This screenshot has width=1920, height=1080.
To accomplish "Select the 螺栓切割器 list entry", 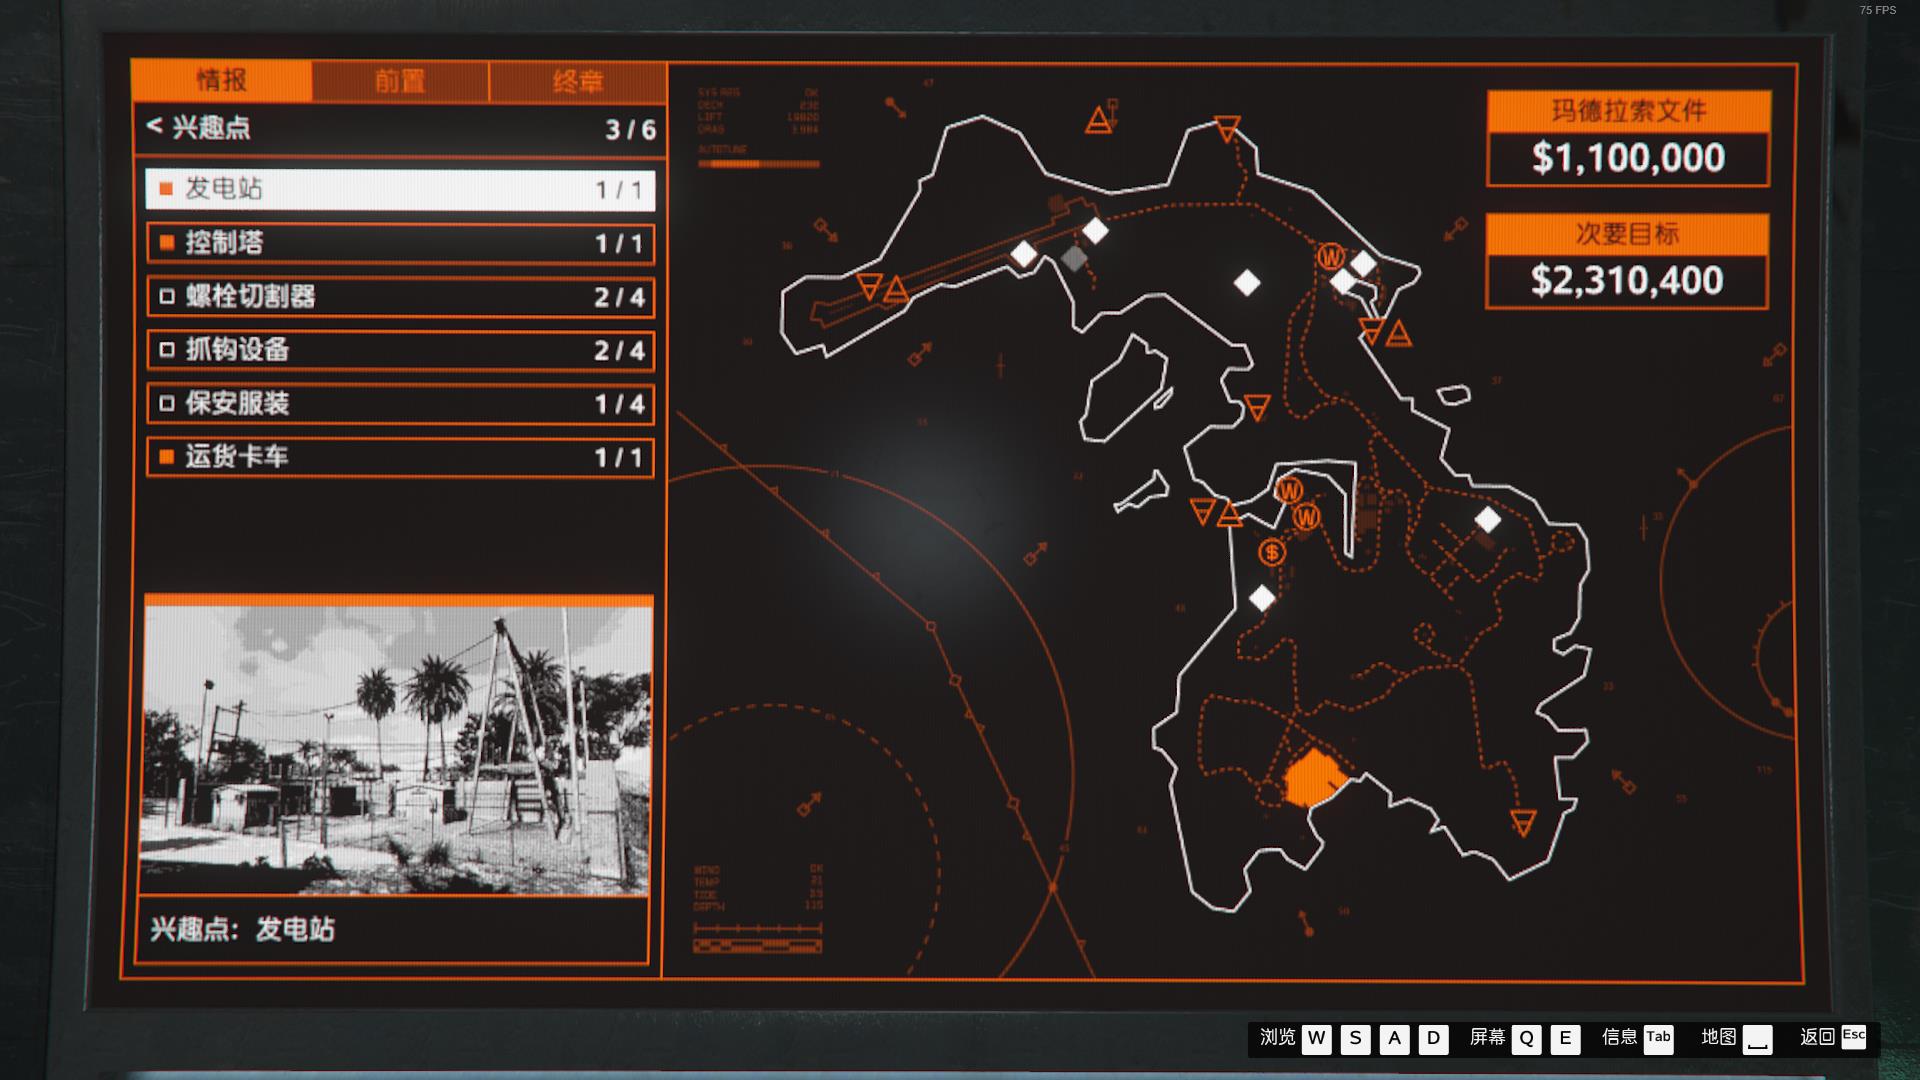I will [x=400, y=297].
